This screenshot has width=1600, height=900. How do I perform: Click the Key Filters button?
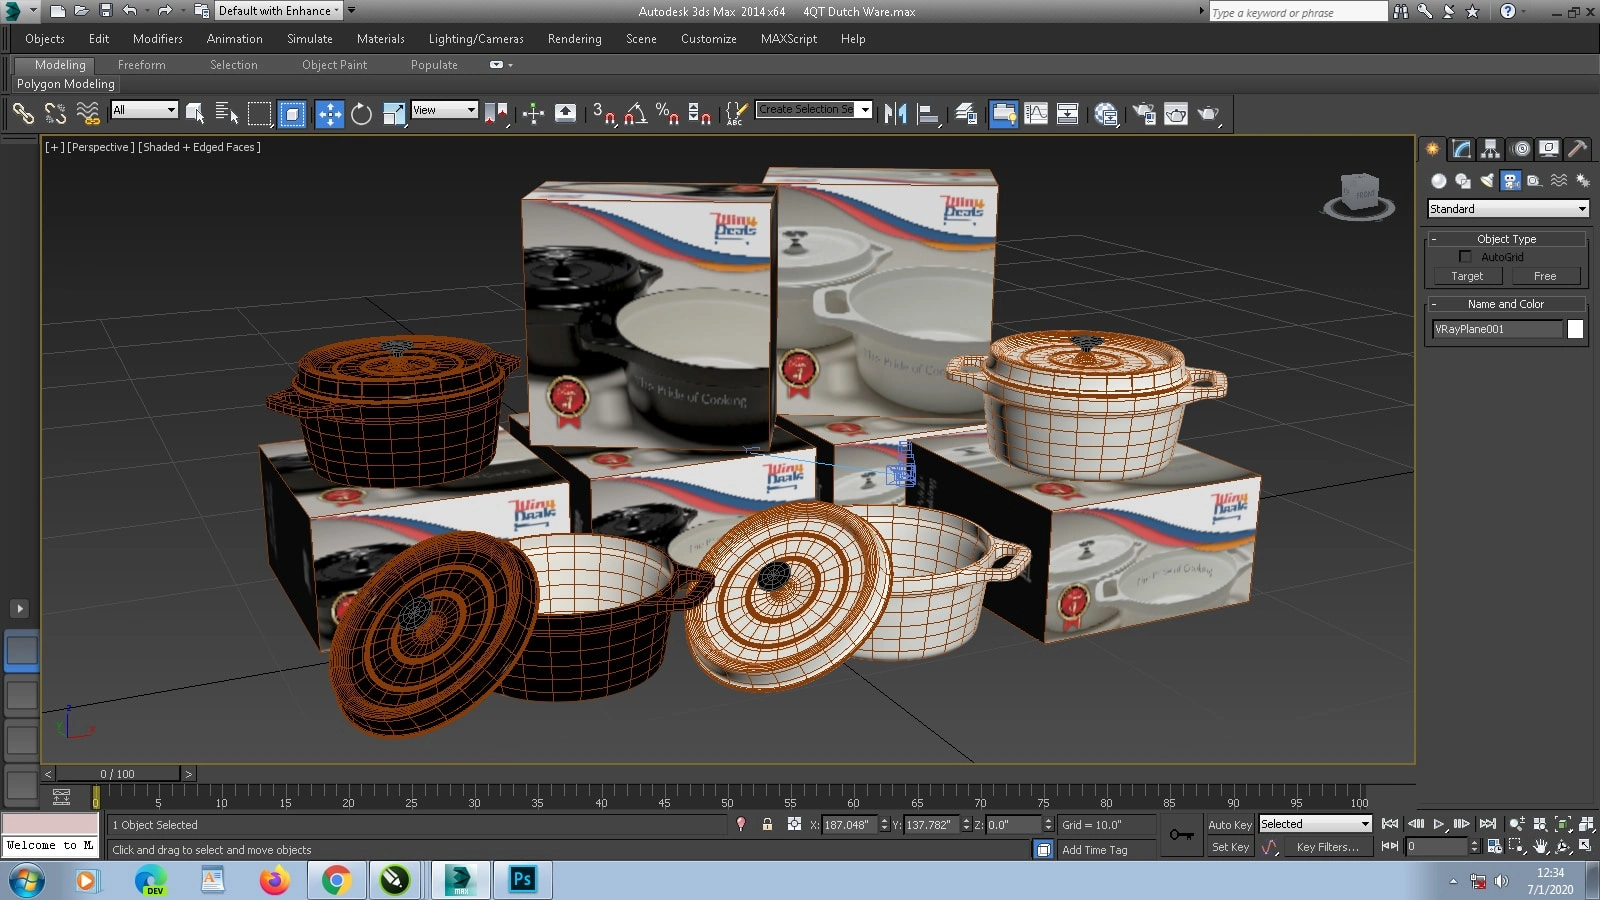[x=1327, y=847]
